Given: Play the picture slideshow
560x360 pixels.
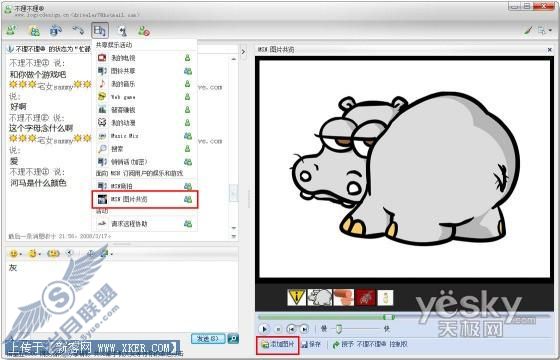Looking at the screenshot, I should point(265,329).
